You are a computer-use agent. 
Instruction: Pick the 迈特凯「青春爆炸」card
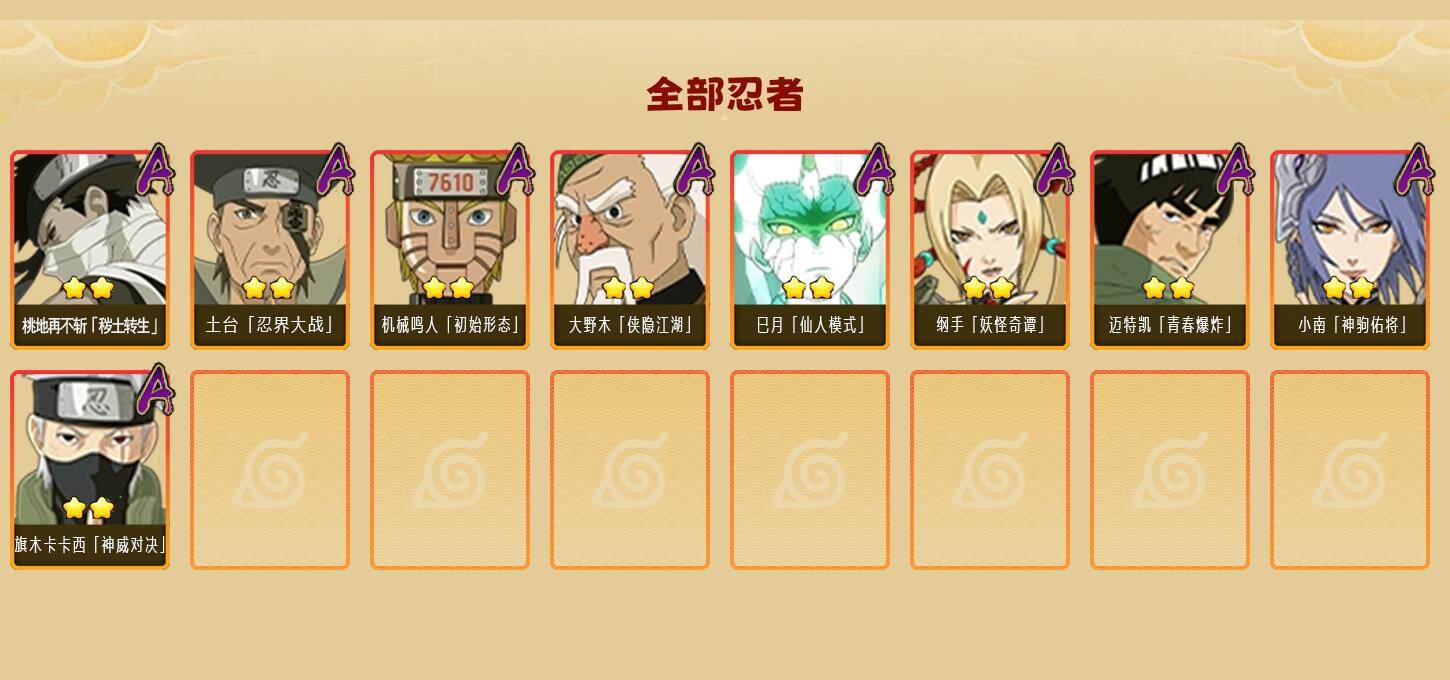click(1170, 250)
